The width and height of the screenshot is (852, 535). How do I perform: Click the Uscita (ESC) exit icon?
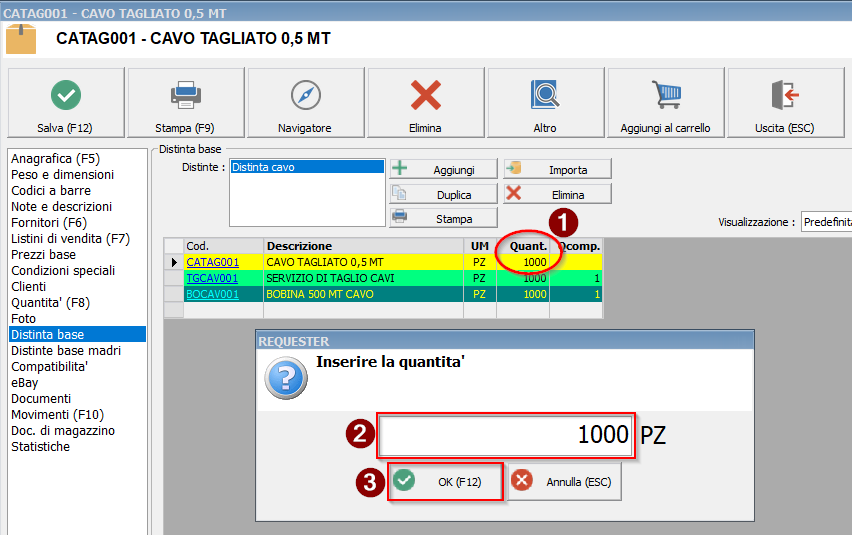pyautogui.click(x=785, y=95)
